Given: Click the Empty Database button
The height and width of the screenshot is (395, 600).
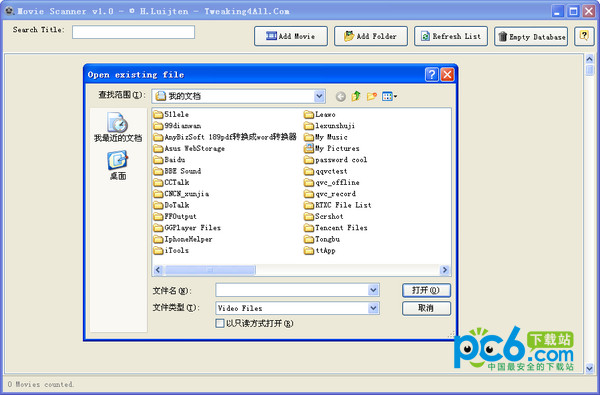Looking at the screenshot, I should coord(531,37).
